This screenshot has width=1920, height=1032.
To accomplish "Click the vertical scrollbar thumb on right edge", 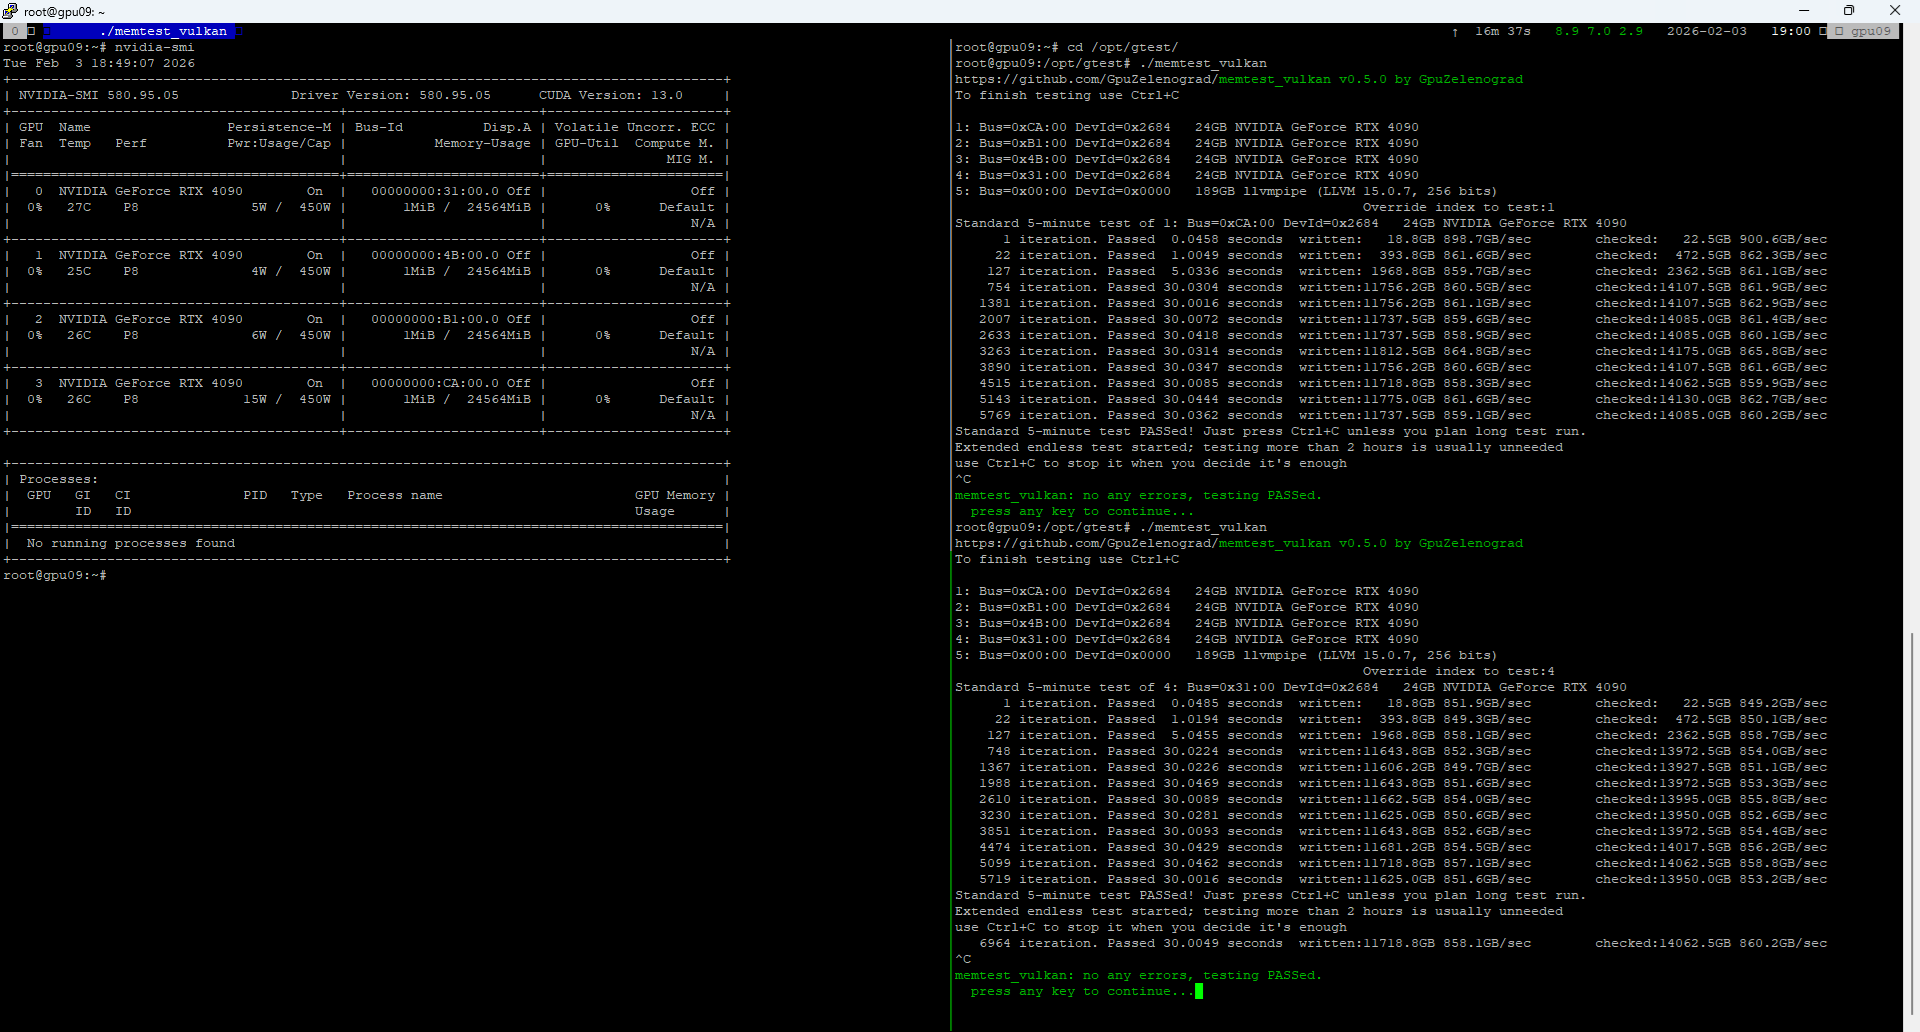I will [x=1911, y=820].
